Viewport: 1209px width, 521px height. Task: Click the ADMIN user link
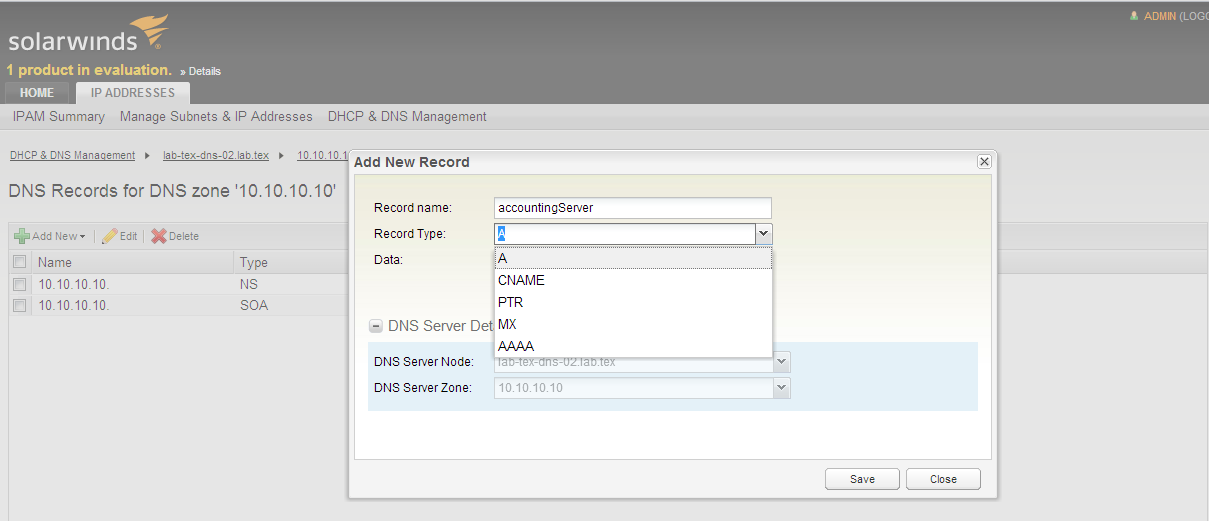(x=1160, y=16)
